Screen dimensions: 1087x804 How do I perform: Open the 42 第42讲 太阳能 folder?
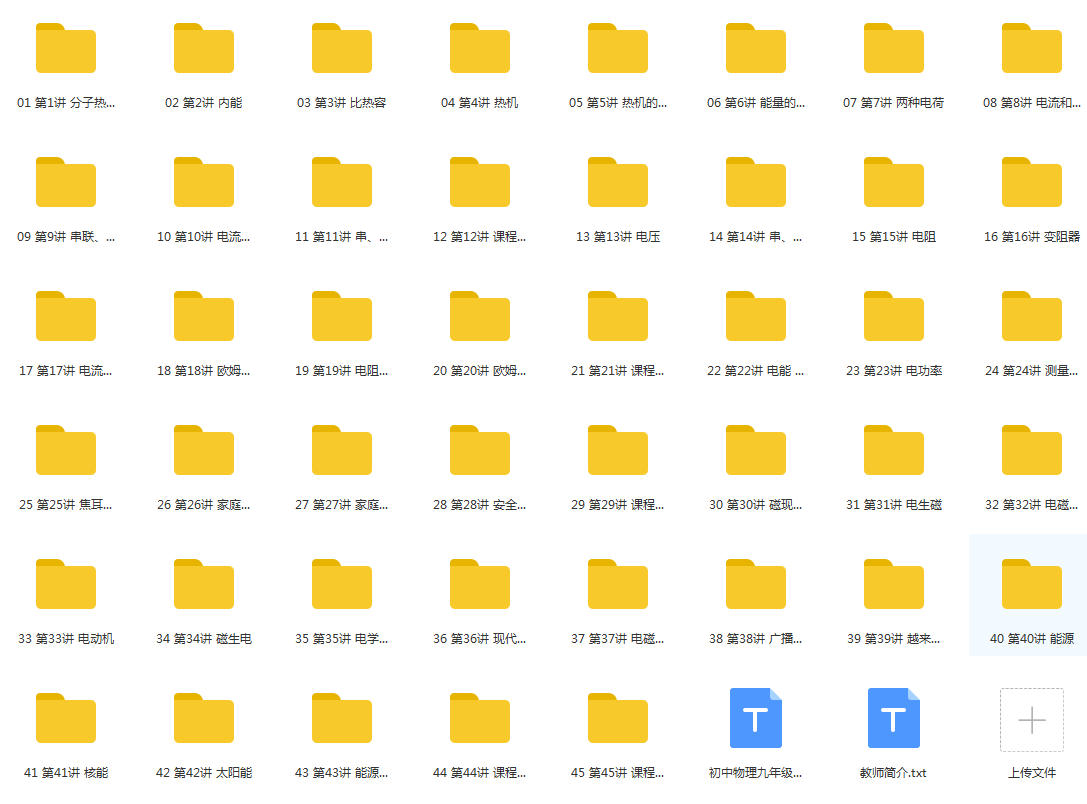click(x=204, y=719)
